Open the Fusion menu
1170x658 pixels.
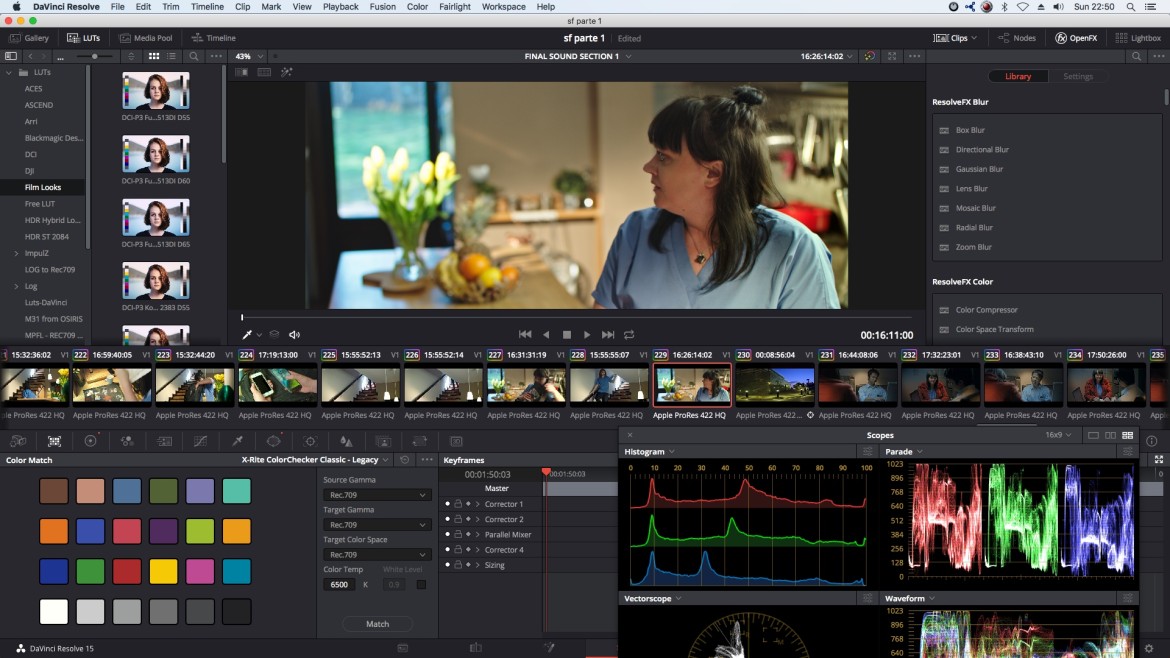pos(383,7)
